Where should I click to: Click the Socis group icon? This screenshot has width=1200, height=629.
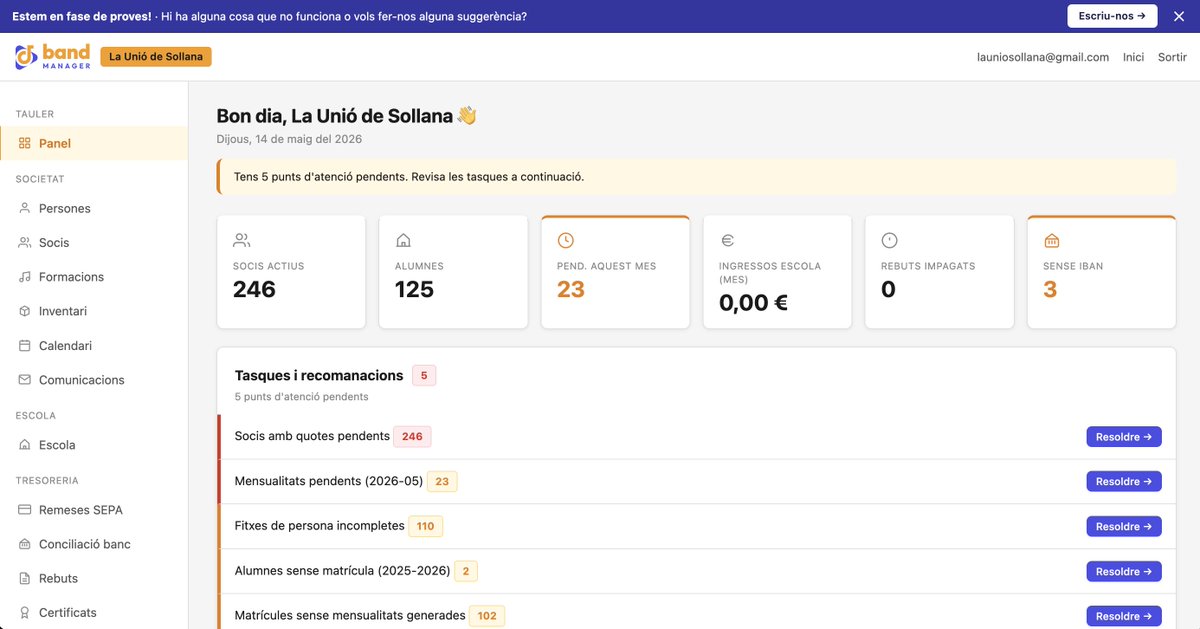click(25, 242)
